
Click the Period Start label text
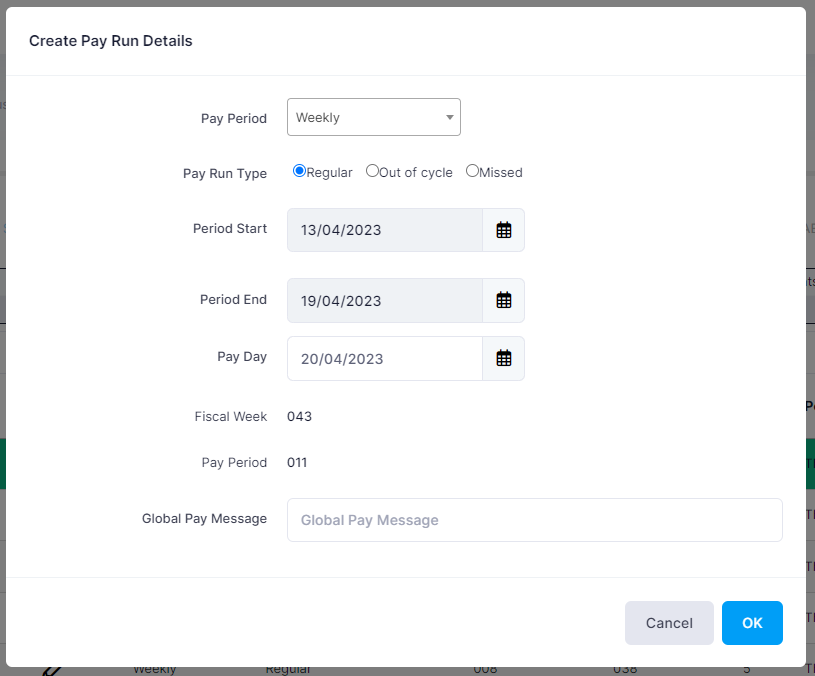(x=230, y=228)
